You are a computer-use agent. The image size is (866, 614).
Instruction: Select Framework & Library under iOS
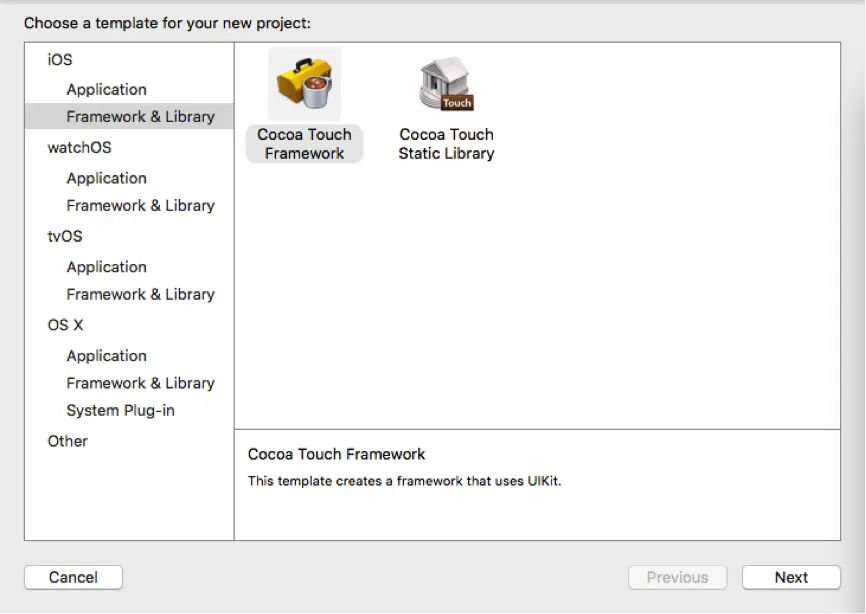point(129,117)
